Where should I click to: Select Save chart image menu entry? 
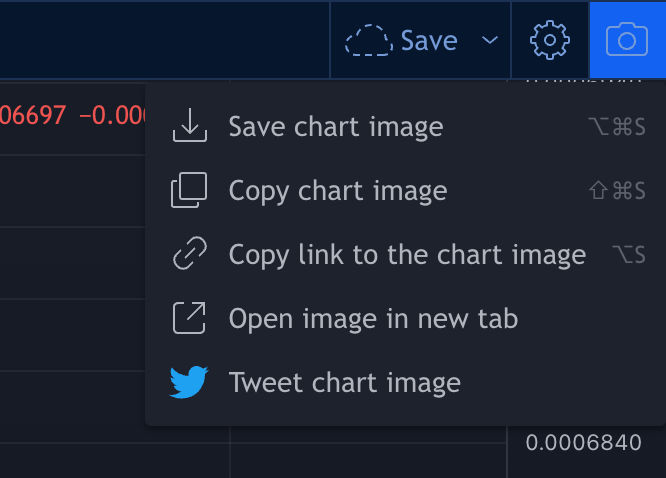(335, 127)
